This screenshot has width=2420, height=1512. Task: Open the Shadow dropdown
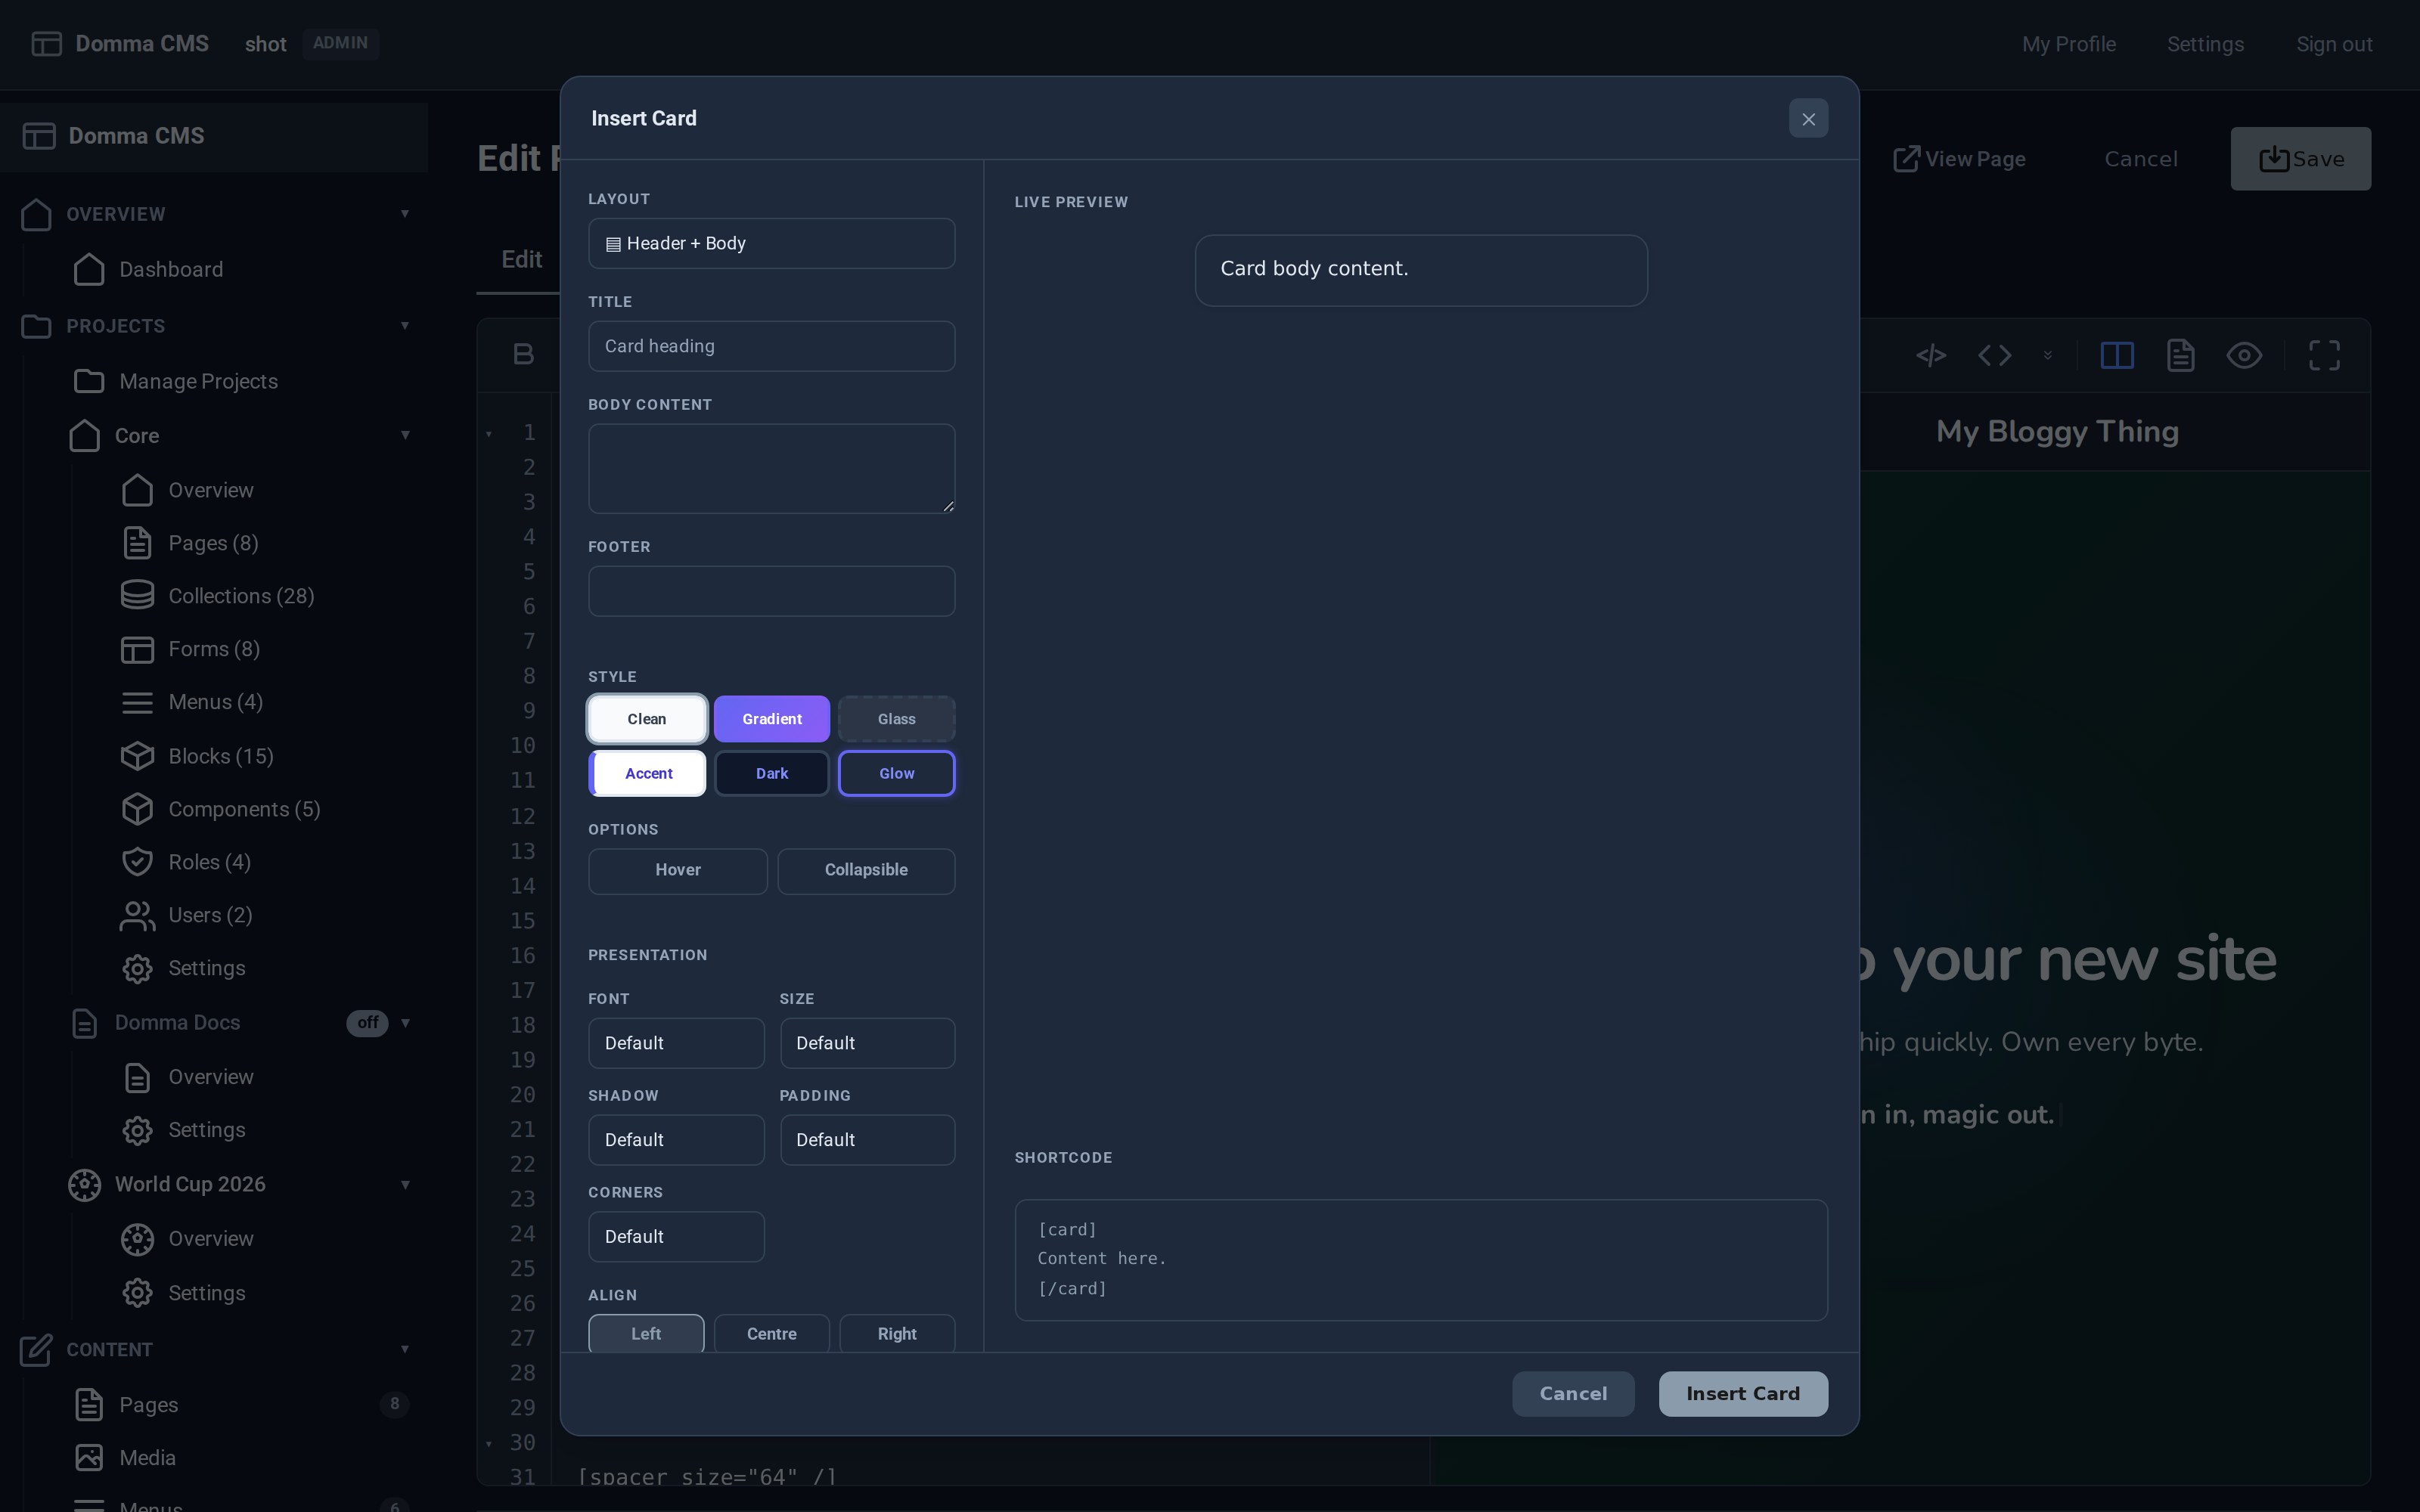pos(676,1140)
